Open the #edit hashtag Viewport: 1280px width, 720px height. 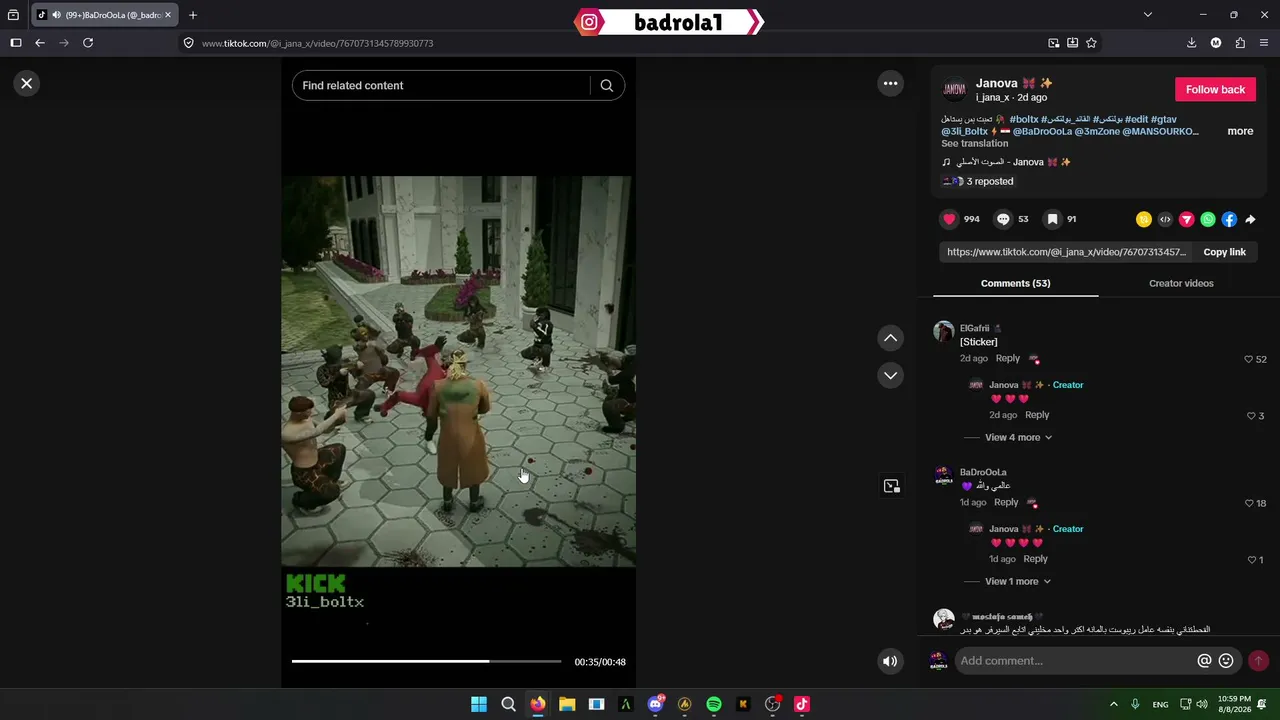coord(1136,119)
